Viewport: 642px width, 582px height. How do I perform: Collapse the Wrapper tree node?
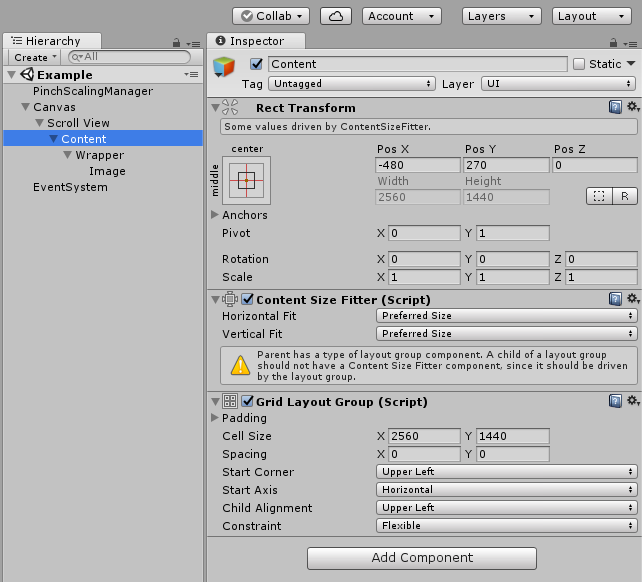pos(68,155)
